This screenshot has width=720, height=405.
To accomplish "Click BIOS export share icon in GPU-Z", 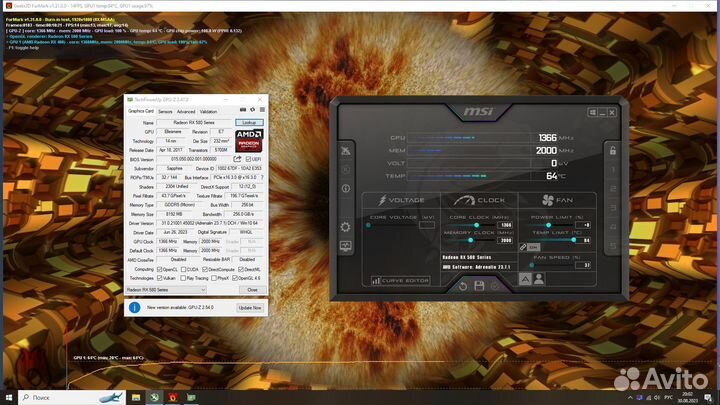I will pos(237,159).
